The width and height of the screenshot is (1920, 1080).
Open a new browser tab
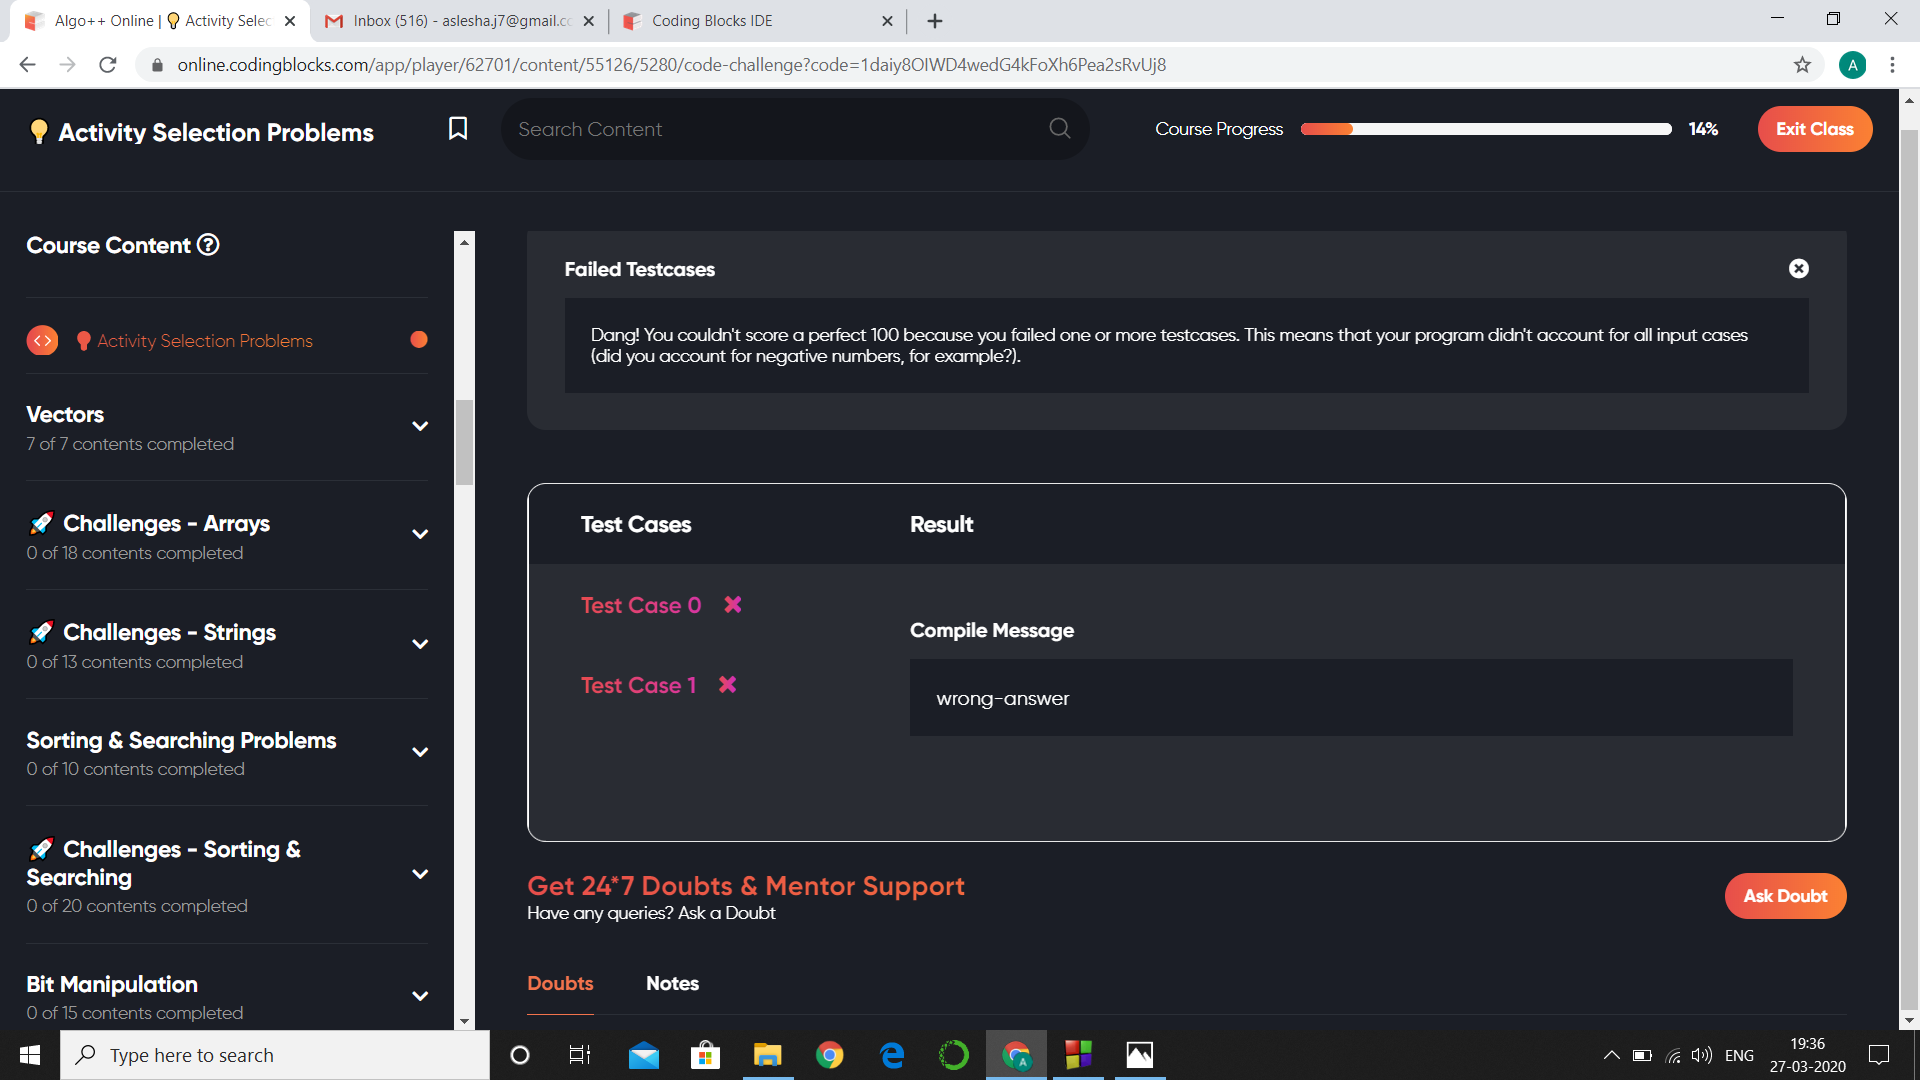coord(935,21)
